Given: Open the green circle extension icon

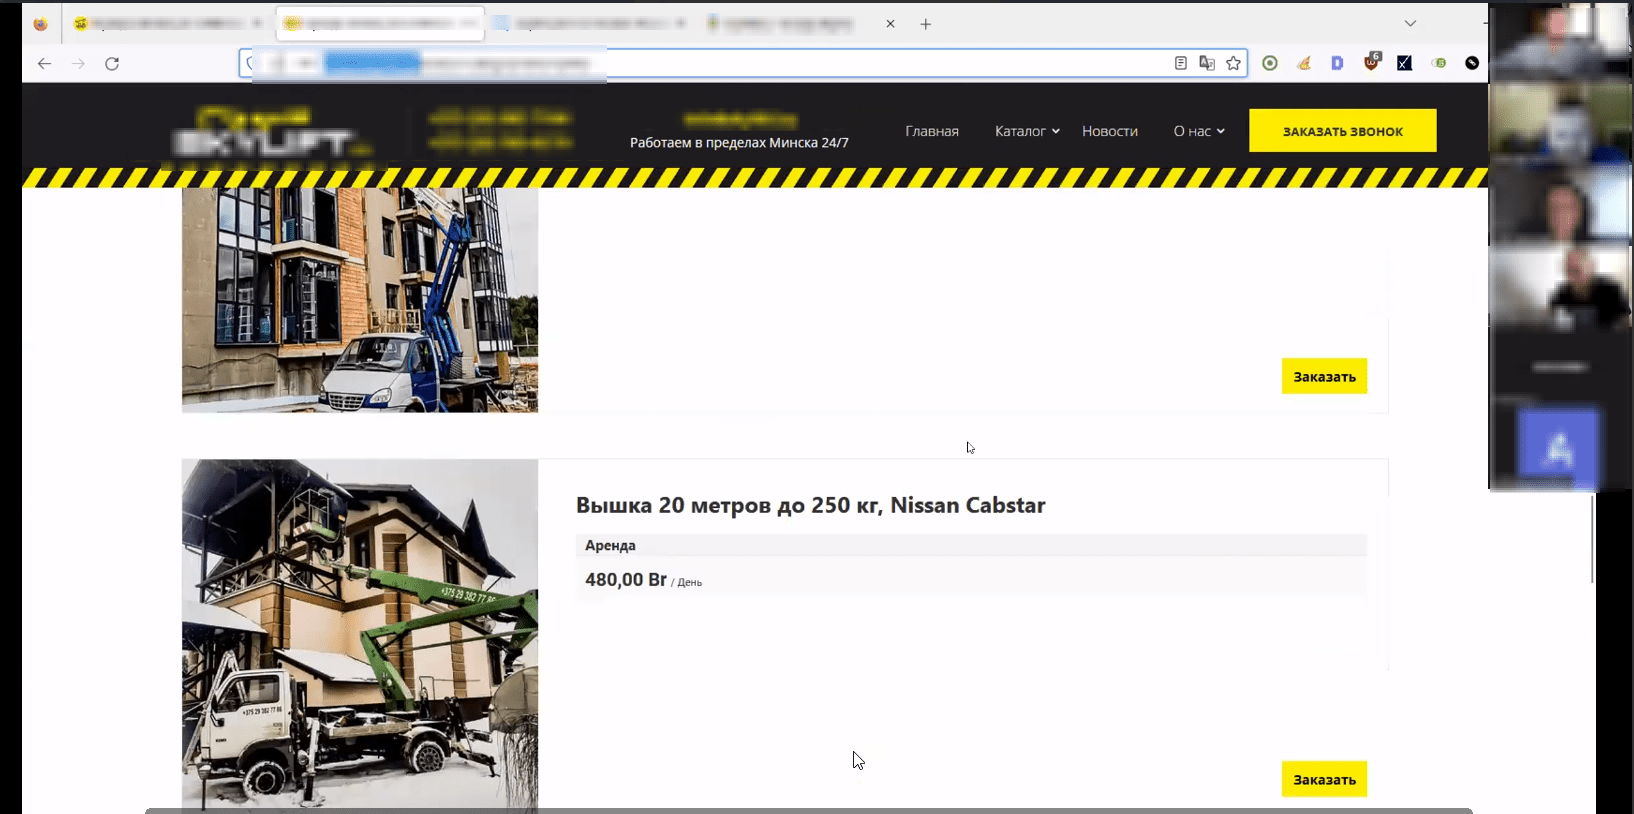Looking at the screenshot, I should coord(1270,63).
